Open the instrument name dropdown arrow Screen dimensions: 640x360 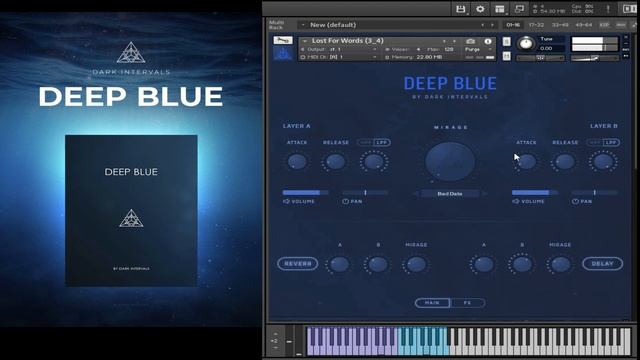pyautogui.click(x=304, y=41)
